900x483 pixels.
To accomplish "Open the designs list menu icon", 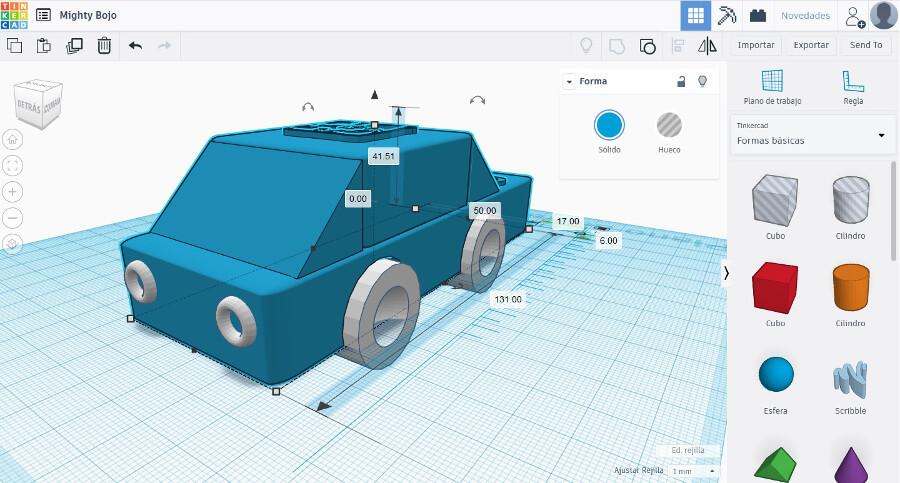I will [x=44, y=15].
